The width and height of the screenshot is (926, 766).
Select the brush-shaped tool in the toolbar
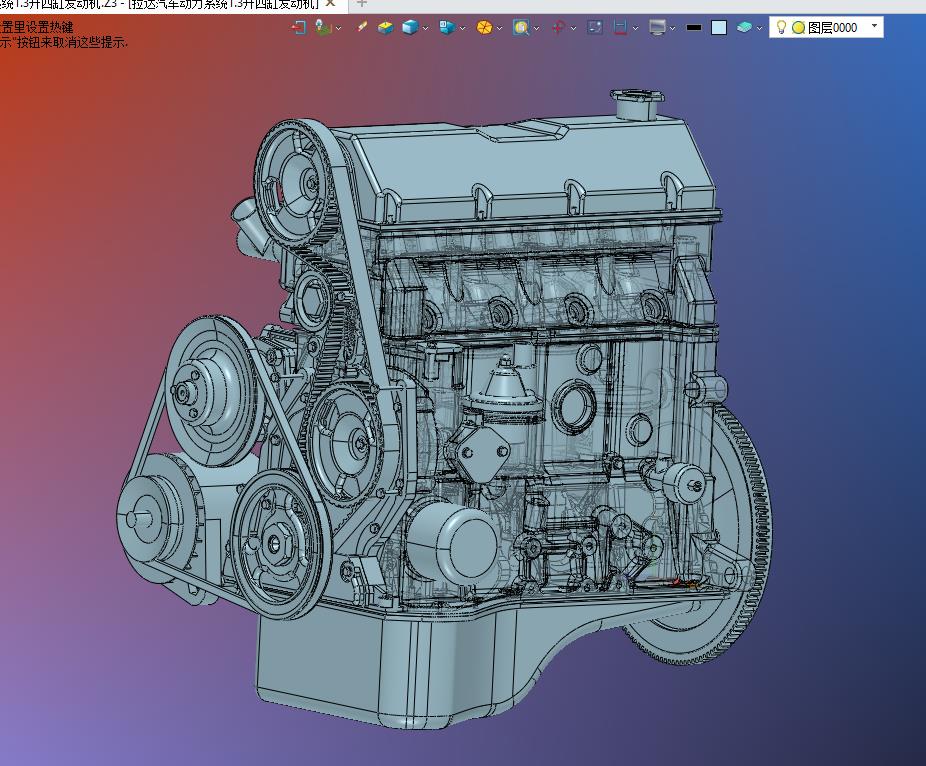pyautogui.click(x=361, y=28)
